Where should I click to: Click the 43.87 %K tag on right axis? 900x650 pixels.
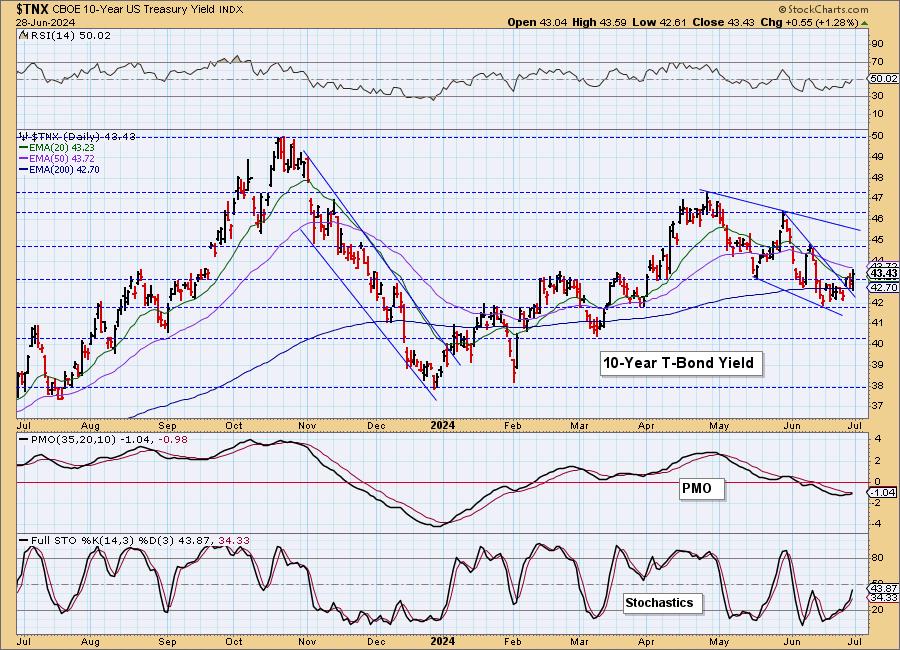coord(884,589)
